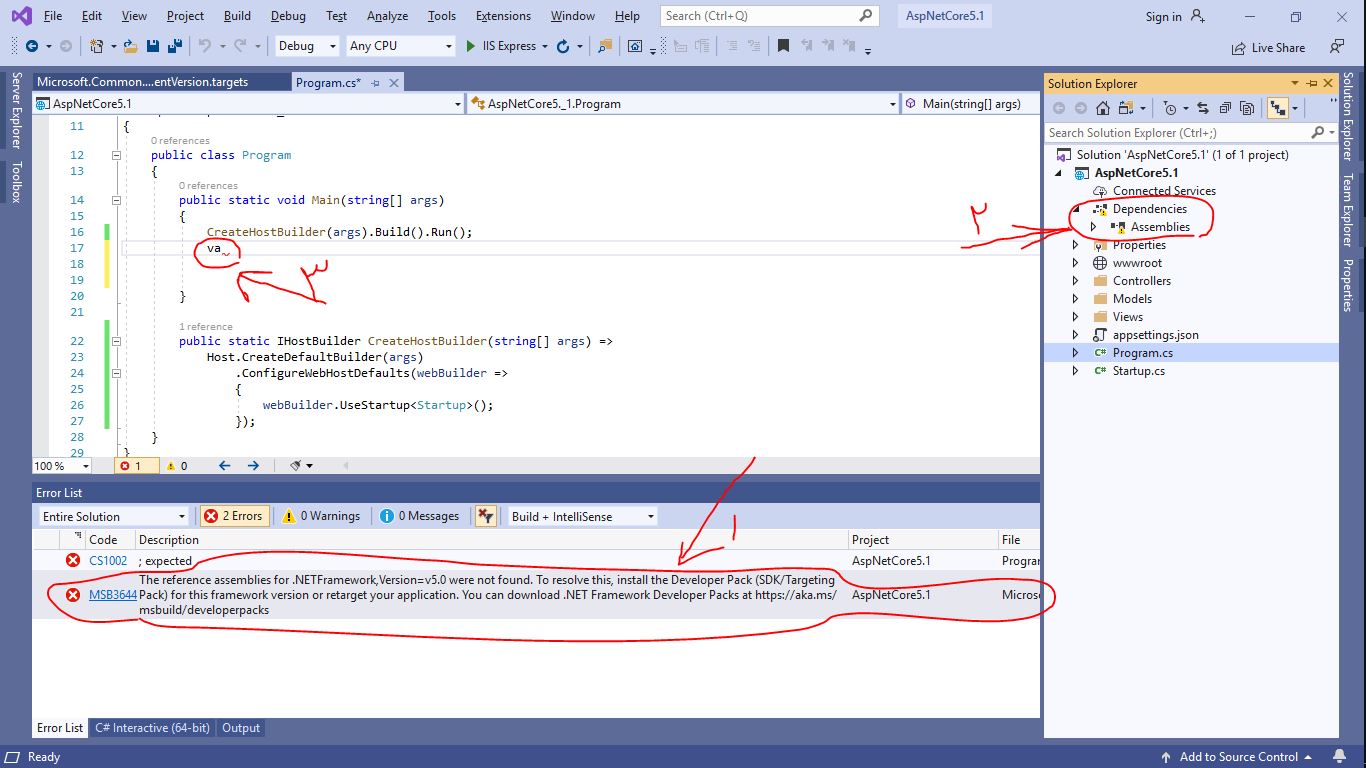The height and width of the screenshot is (768, 1366).
Task: Click the Undo arrow icon
Action: 205,46
